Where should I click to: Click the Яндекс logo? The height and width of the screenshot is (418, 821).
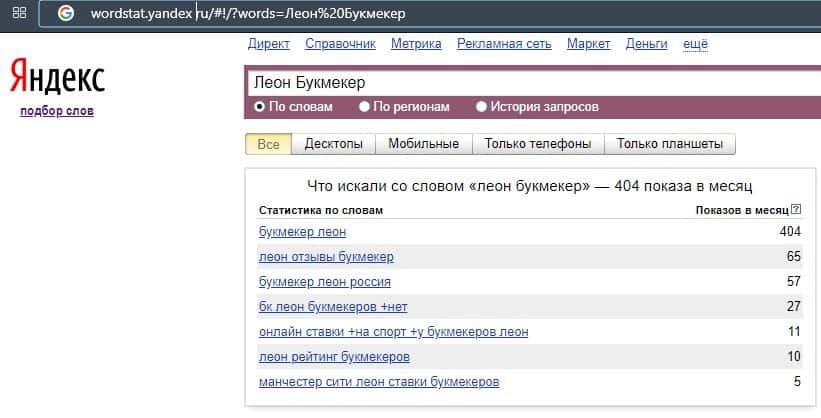click(57, 76)
